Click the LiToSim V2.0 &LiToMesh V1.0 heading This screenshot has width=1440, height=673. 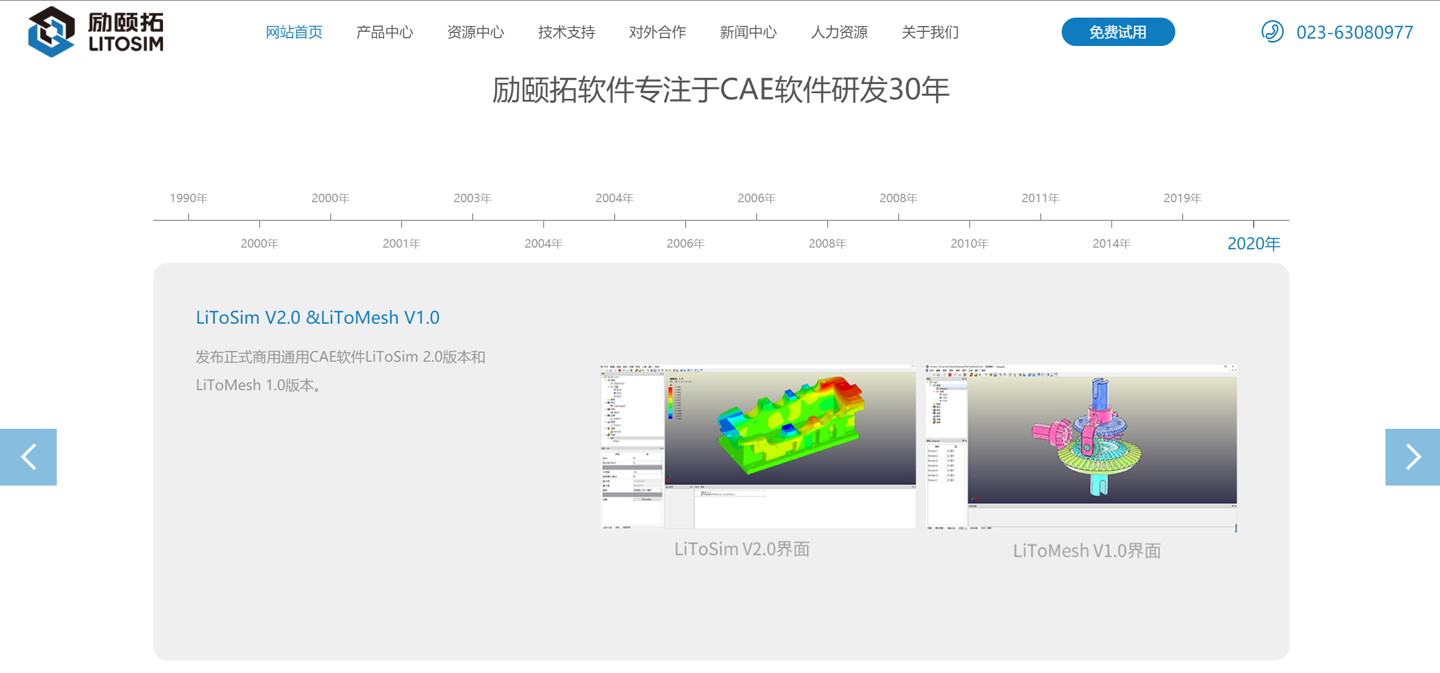317,316
